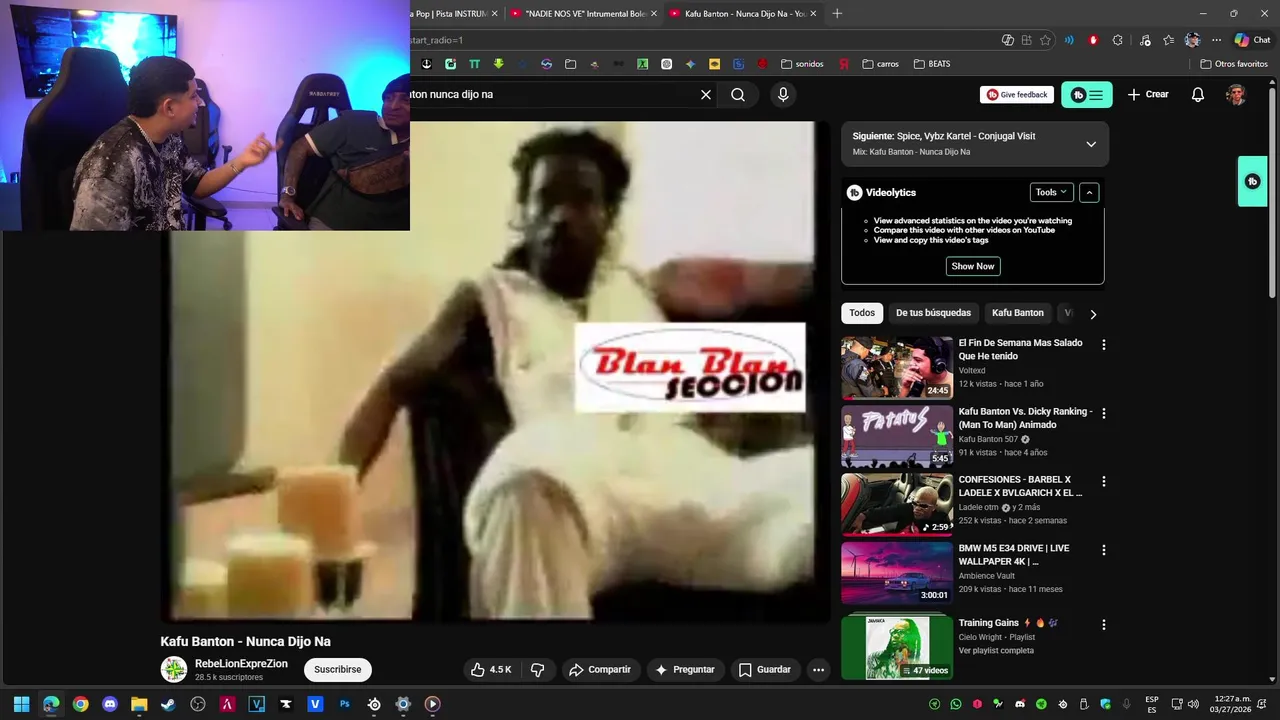Save the video with Guardar
Viewport: 1280px width, 720px height.
[x=765, y=670]
